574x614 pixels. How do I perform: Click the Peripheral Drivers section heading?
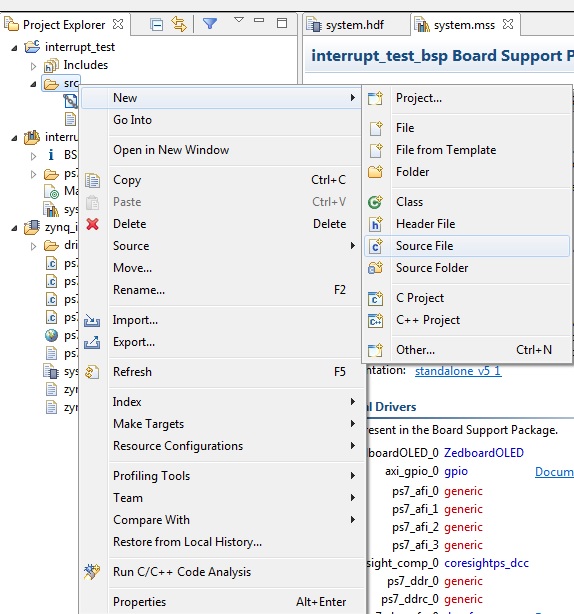[391, 407]
